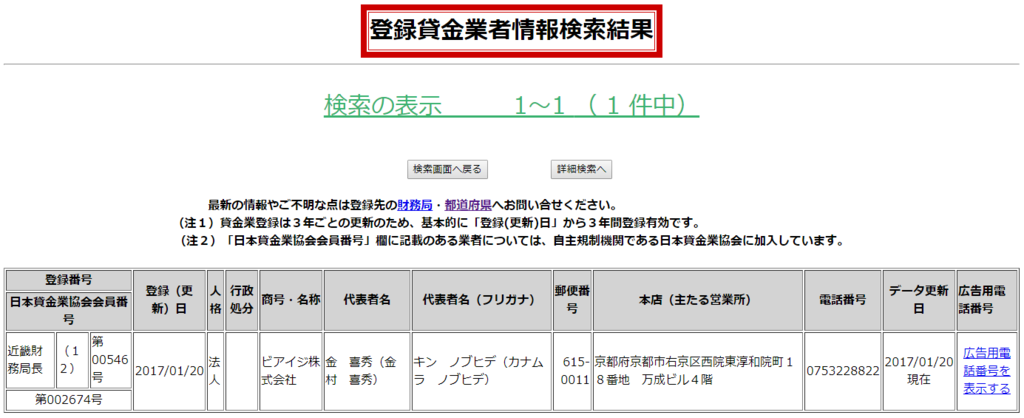Click the 0753228822 phone number cell
Screen dimensions: 1024x418
842,370
